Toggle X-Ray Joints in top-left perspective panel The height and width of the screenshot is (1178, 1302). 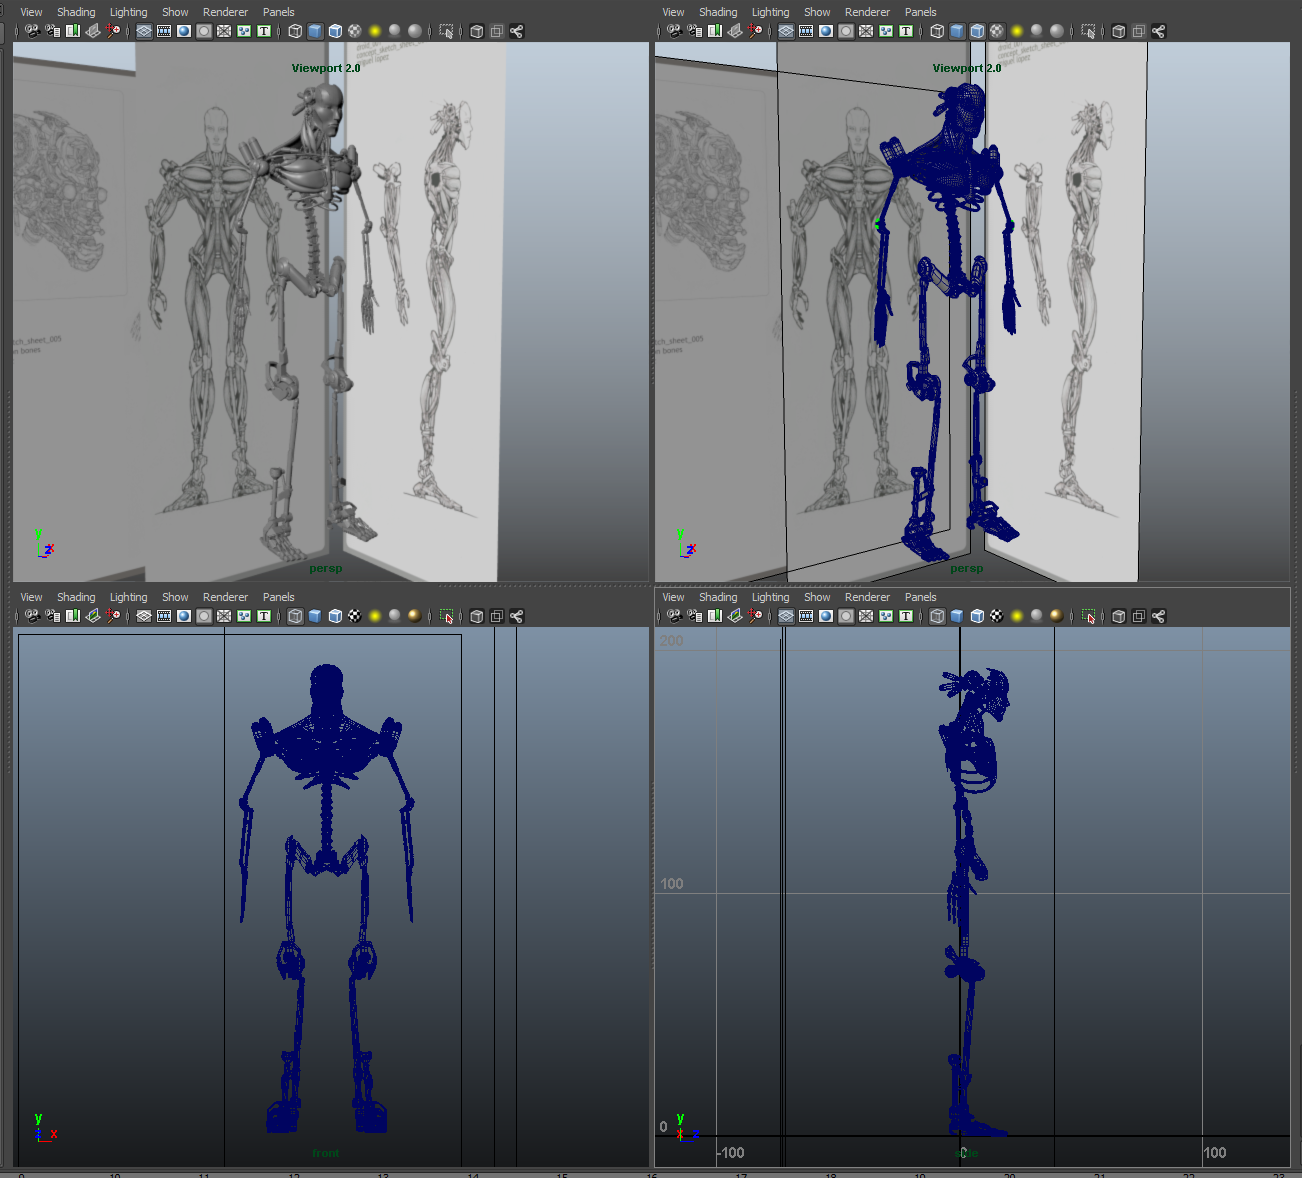[516, 31]
